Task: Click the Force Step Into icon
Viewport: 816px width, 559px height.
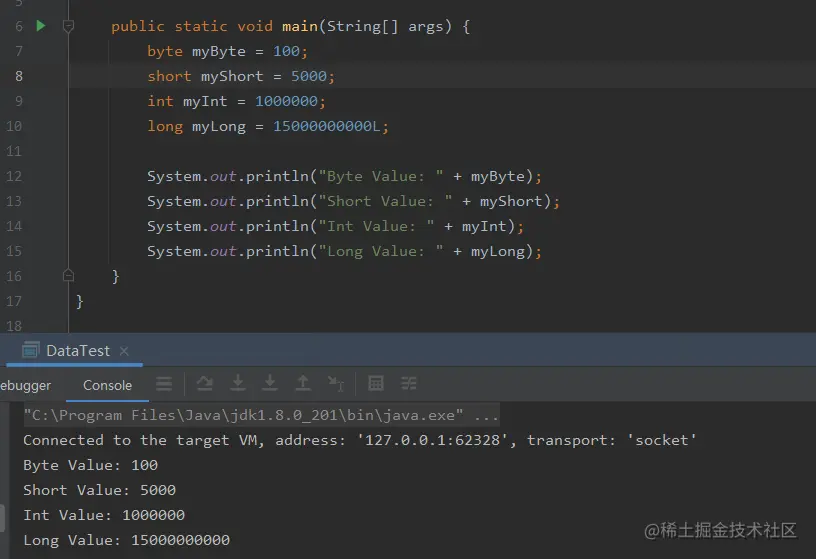Action: coord(270,383)
